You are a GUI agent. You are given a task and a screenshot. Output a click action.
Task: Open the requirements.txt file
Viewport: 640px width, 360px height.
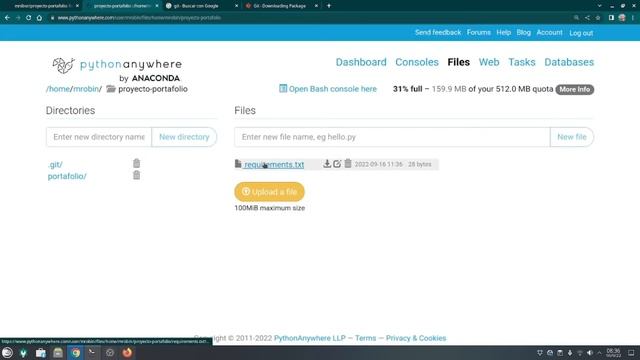(x=274, y=164)
